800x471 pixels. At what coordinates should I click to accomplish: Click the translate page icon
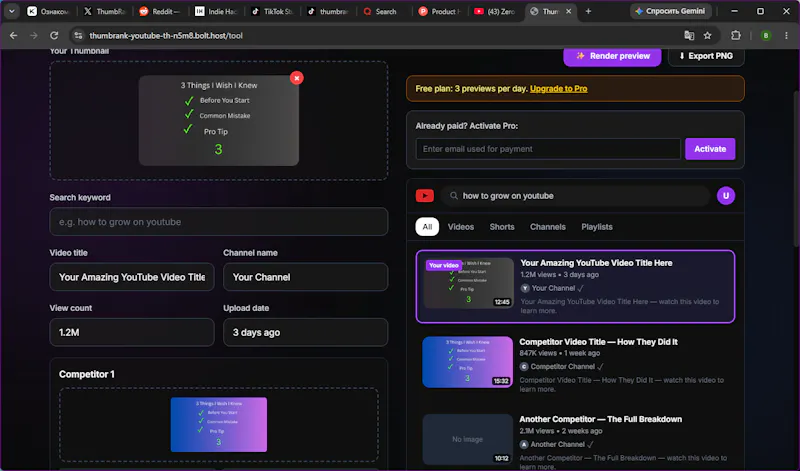(689, 35)
